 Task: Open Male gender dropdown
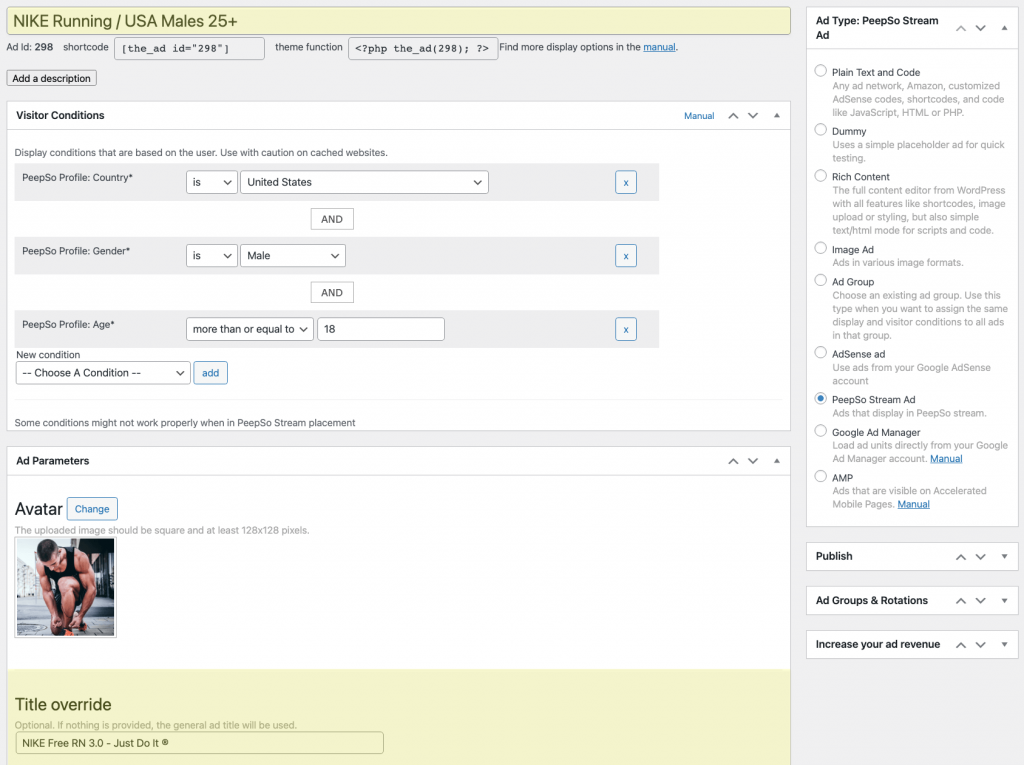(293, 256)
